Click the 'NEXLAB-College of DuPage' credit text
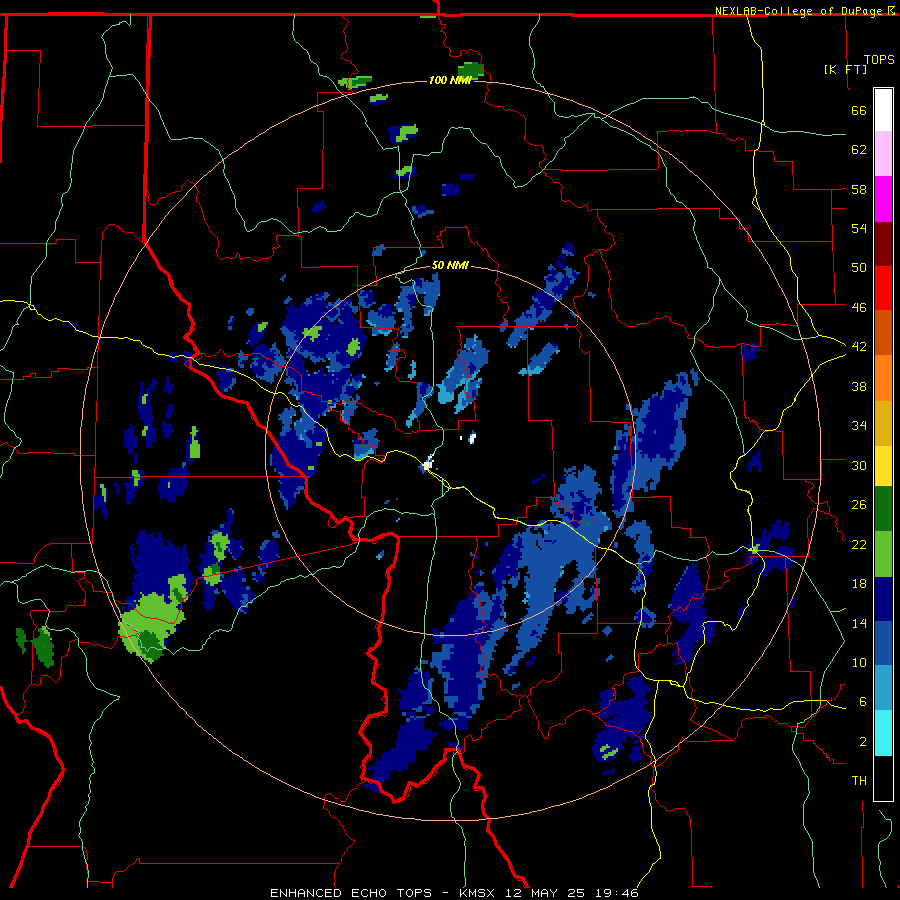Screen dimensions: 900x900 pyautogui.click(x=800, y=11)
